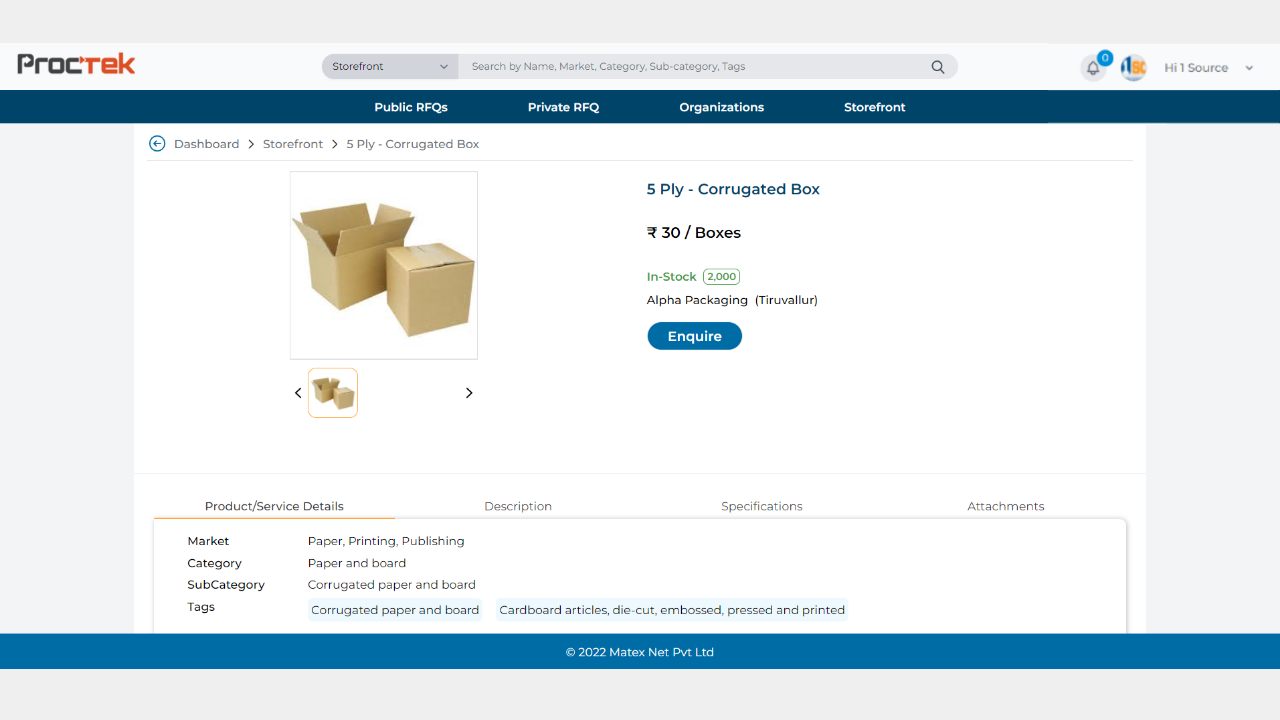This screenshot has width=1280, height=720.
Task: Show the next product image
Action: coord(469,393)
